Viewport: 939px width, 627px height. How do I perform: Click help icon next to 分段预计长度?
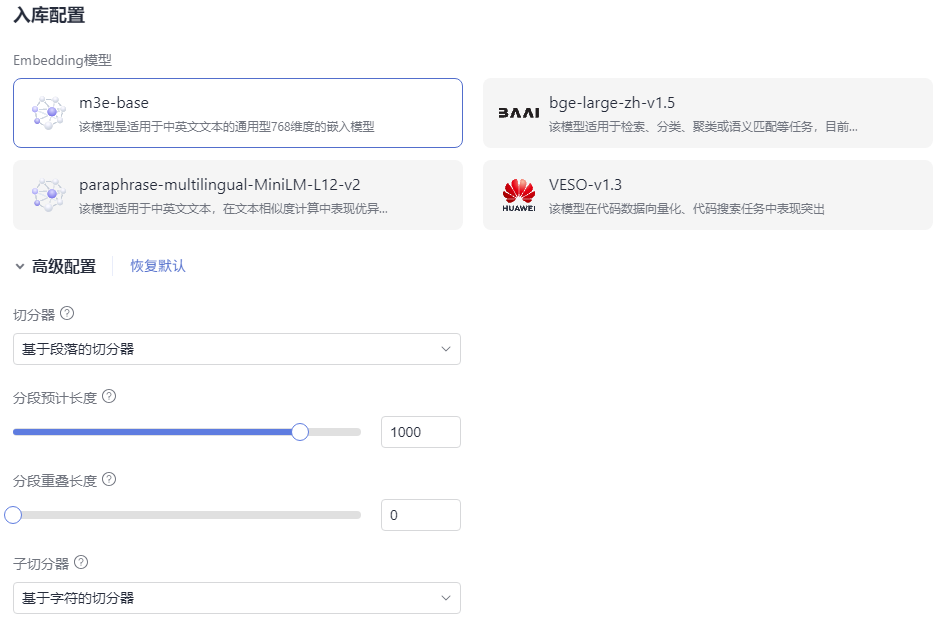pos(109,396)
